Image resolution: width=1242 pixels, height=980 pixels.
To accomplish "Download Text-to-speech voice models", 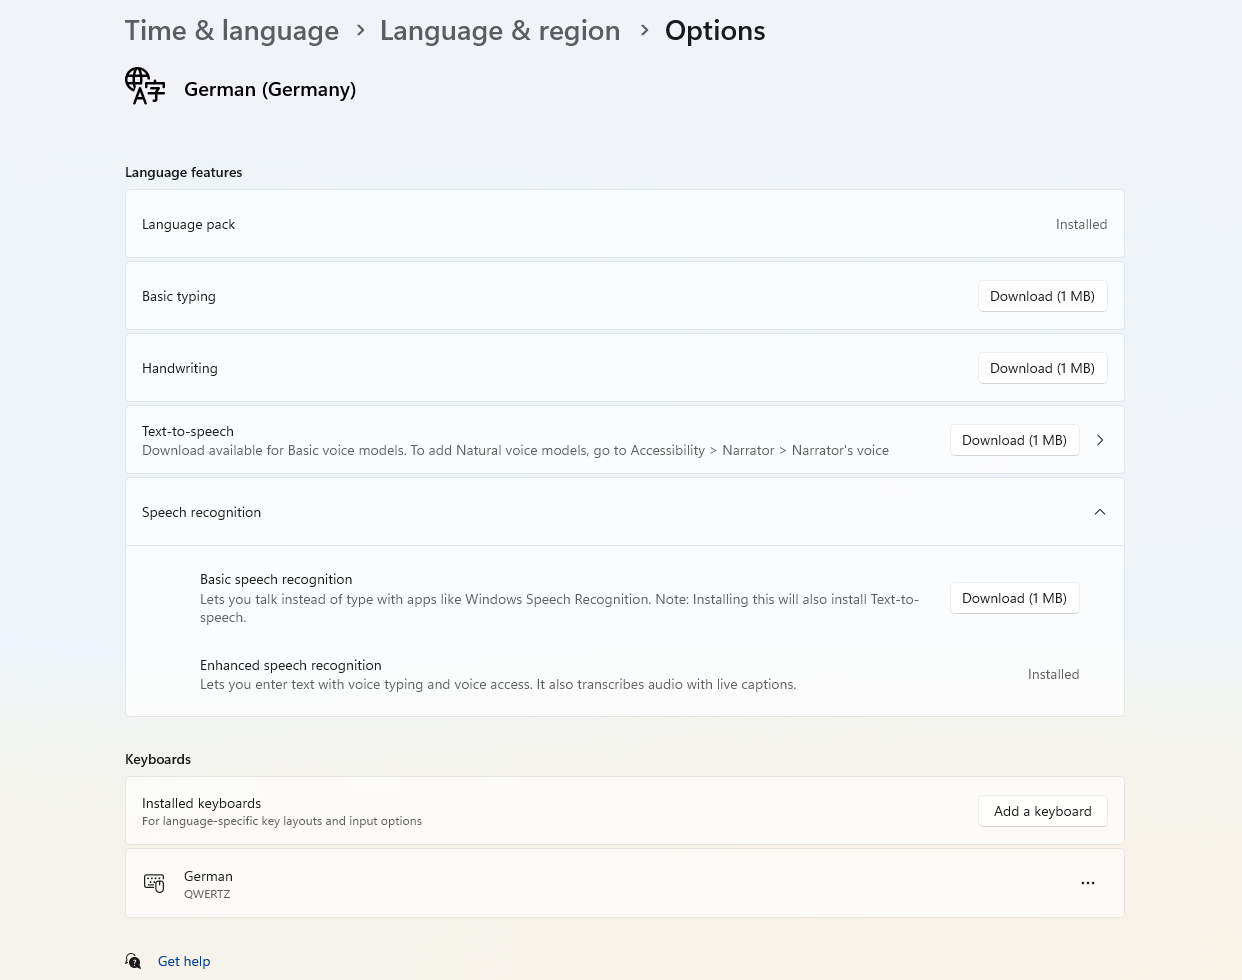I will pyautogui.click(x=1014, y=440).
